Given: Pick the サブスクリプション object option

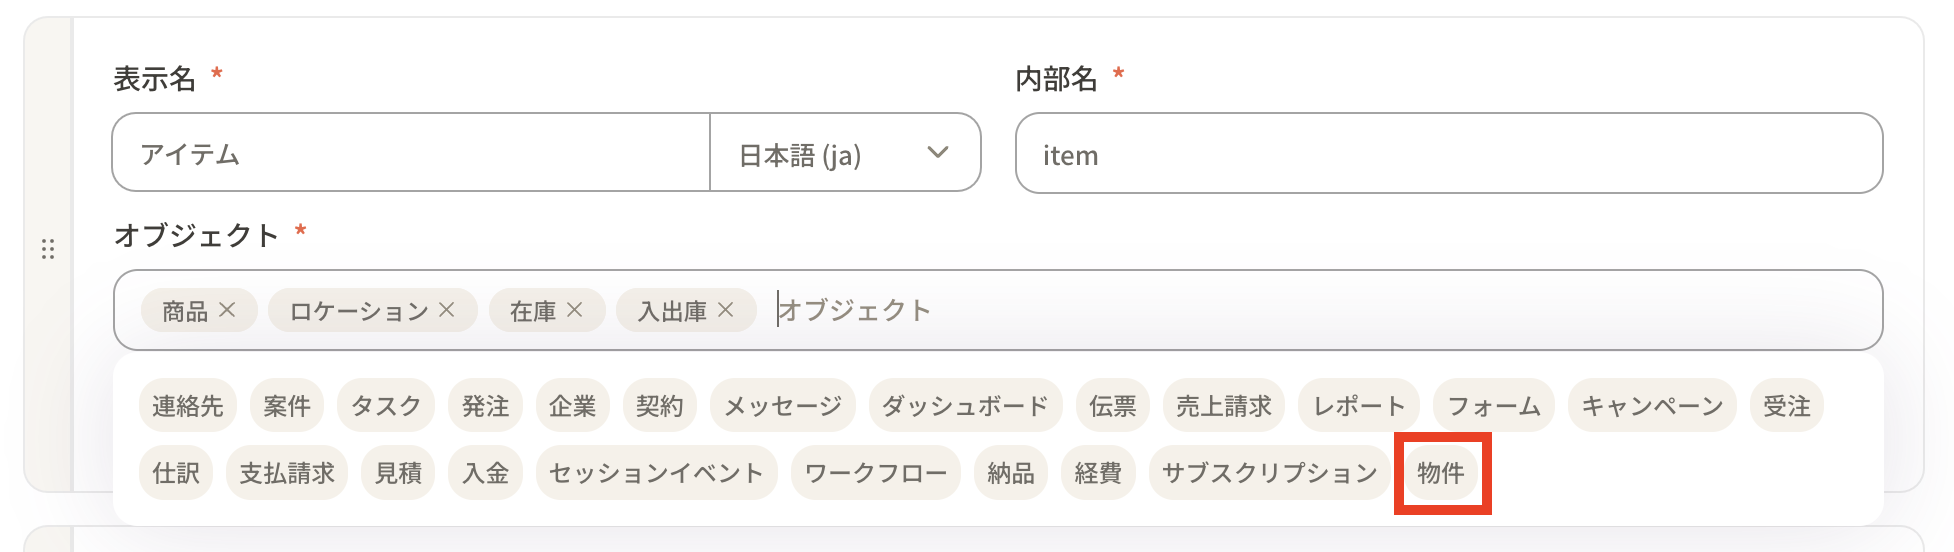Looking at the screenshot, I should 1269,473.
